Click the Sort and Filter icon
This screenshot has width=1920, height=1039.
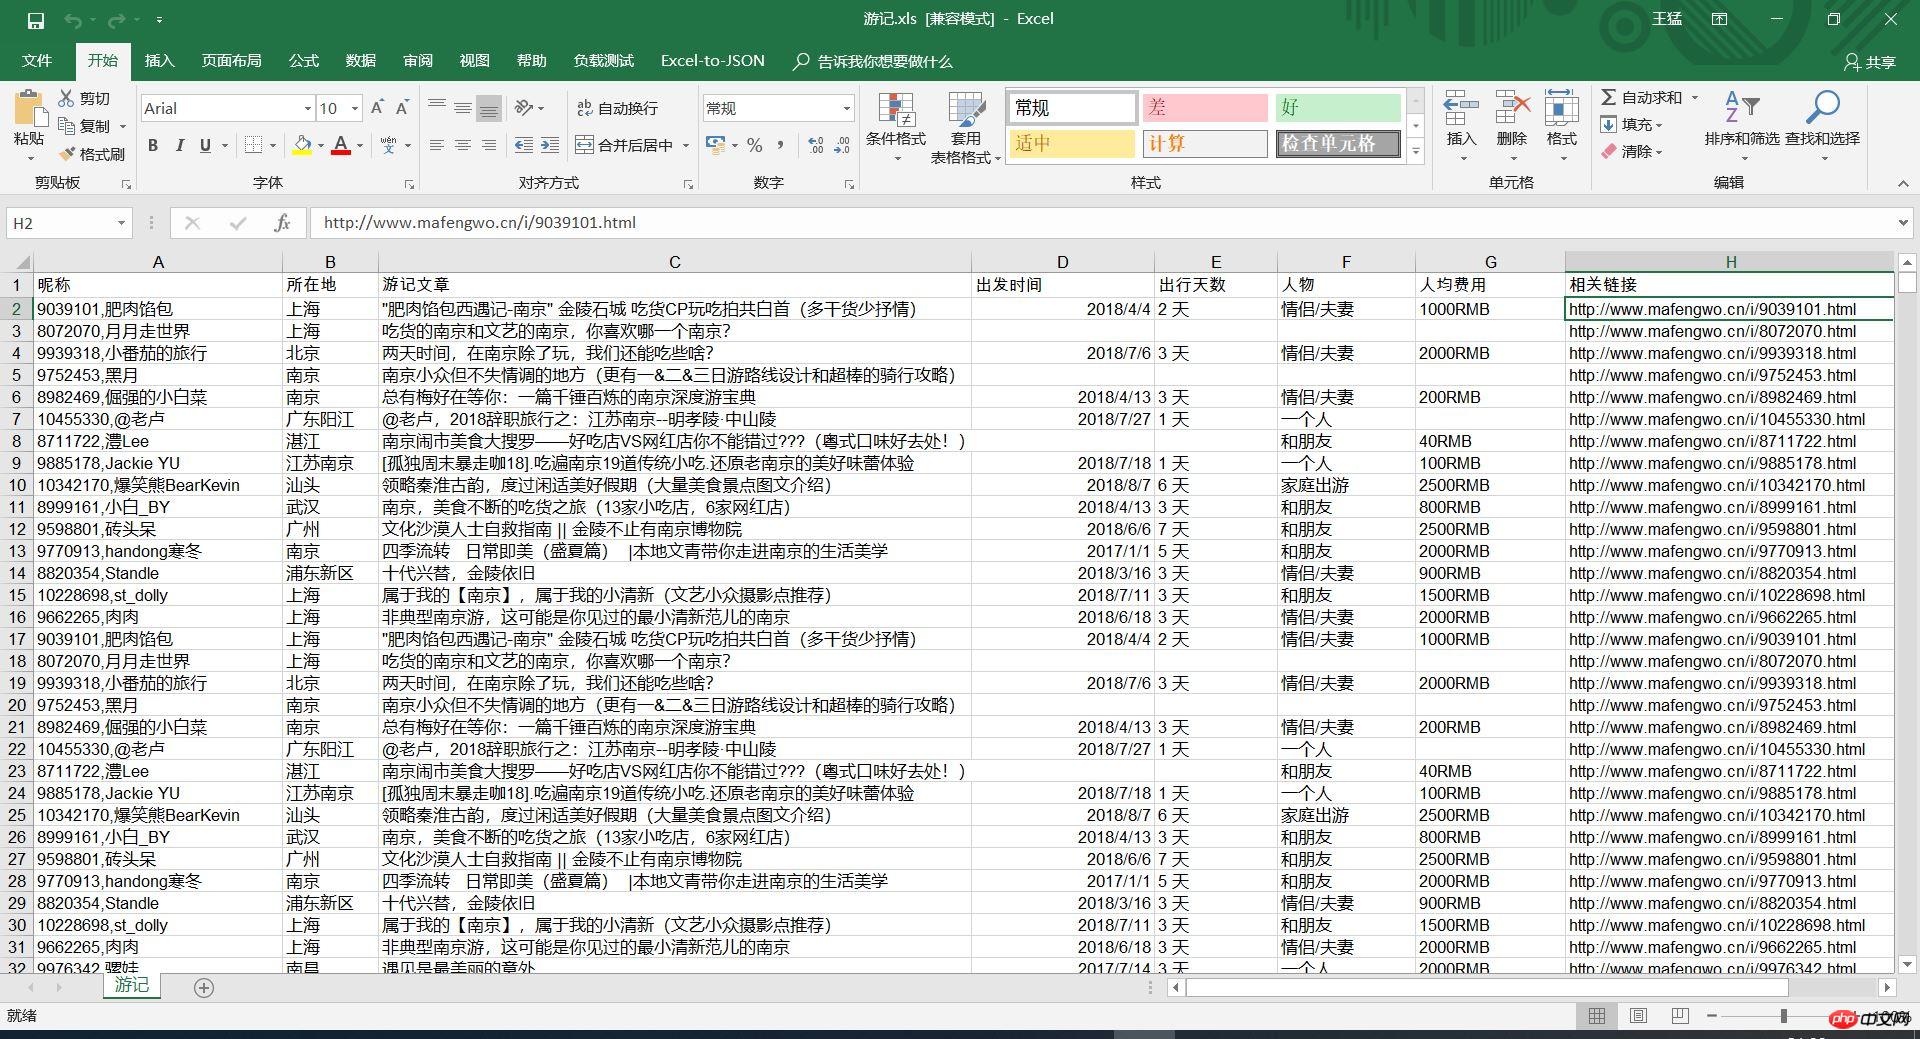(1741, 108)
